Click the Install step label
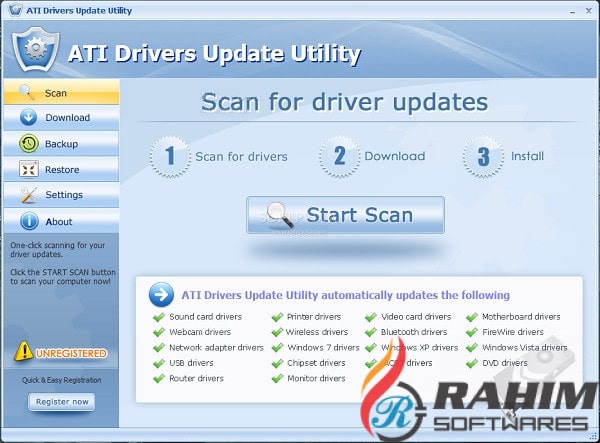Screen dimensions: 600x443 [x=527, y=156]
